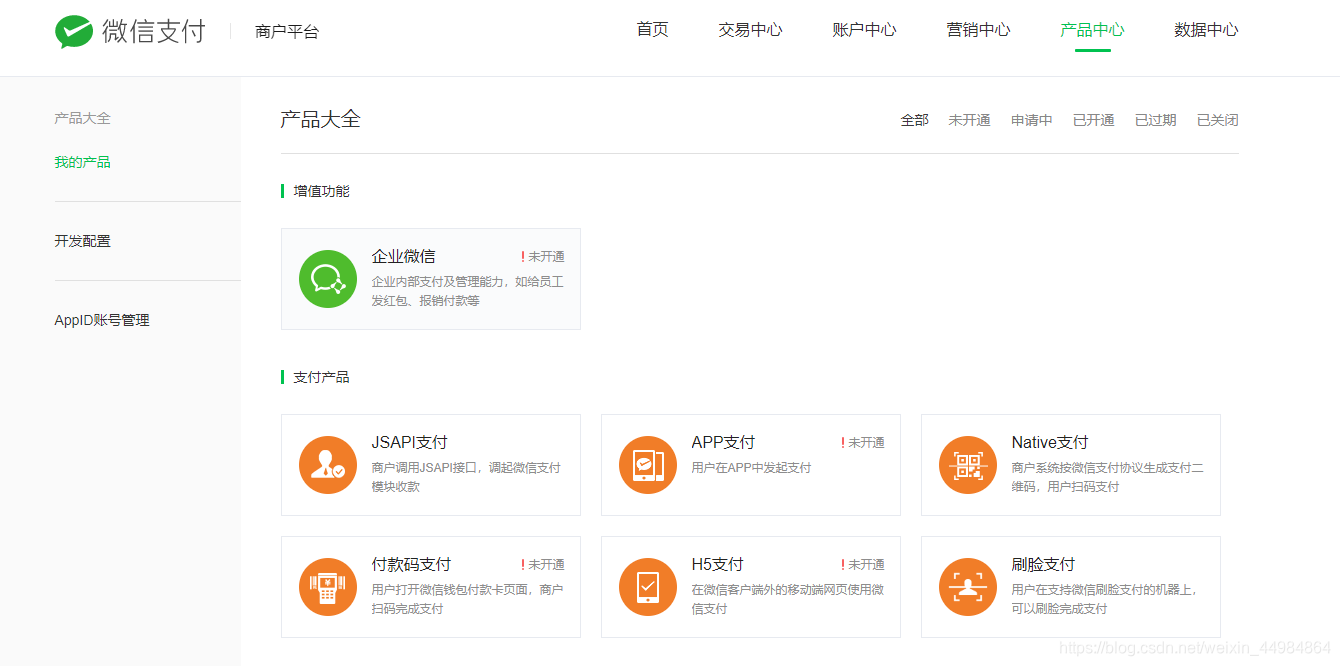Click the 刷脸支付 face scan icon

(x=968, y=587)
